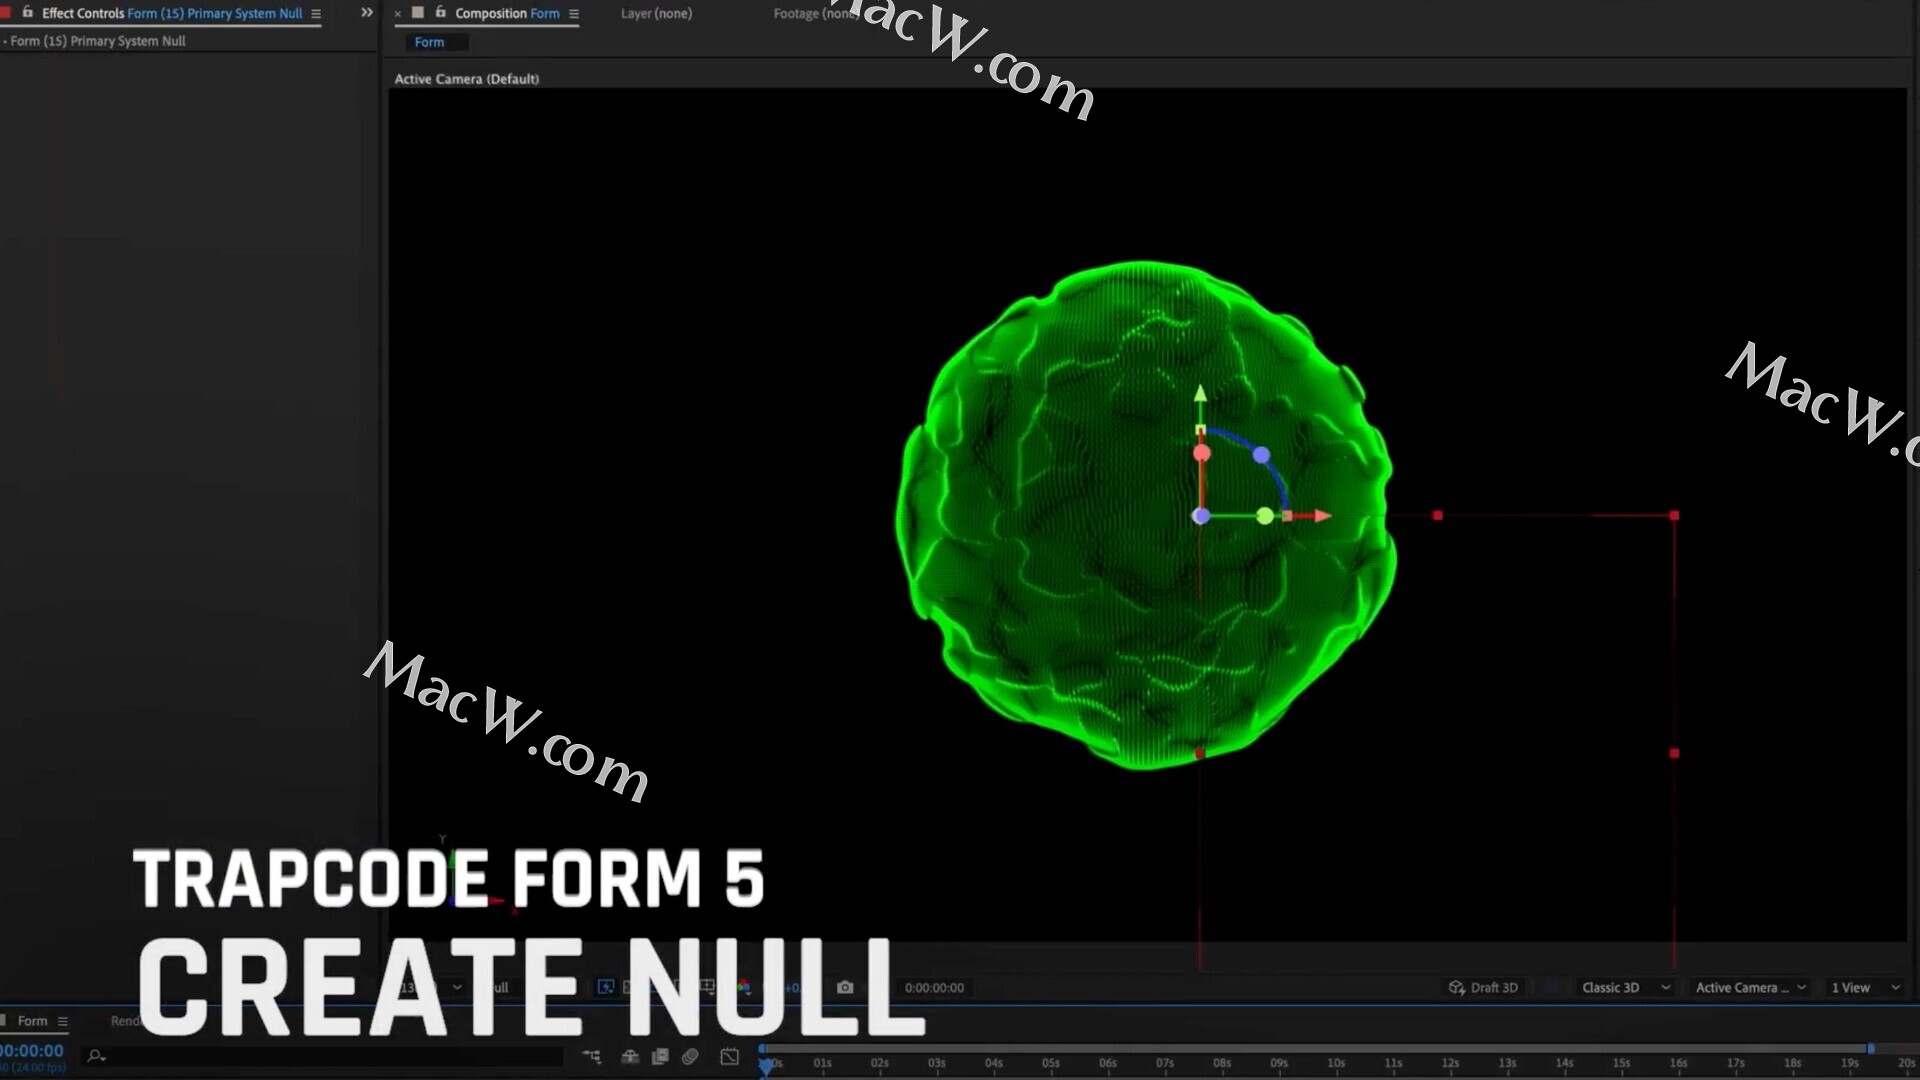Click the current time display 0:00:00:00 in timeline
Viewport: 1920px width, 1080px height.
point(32,1051)
